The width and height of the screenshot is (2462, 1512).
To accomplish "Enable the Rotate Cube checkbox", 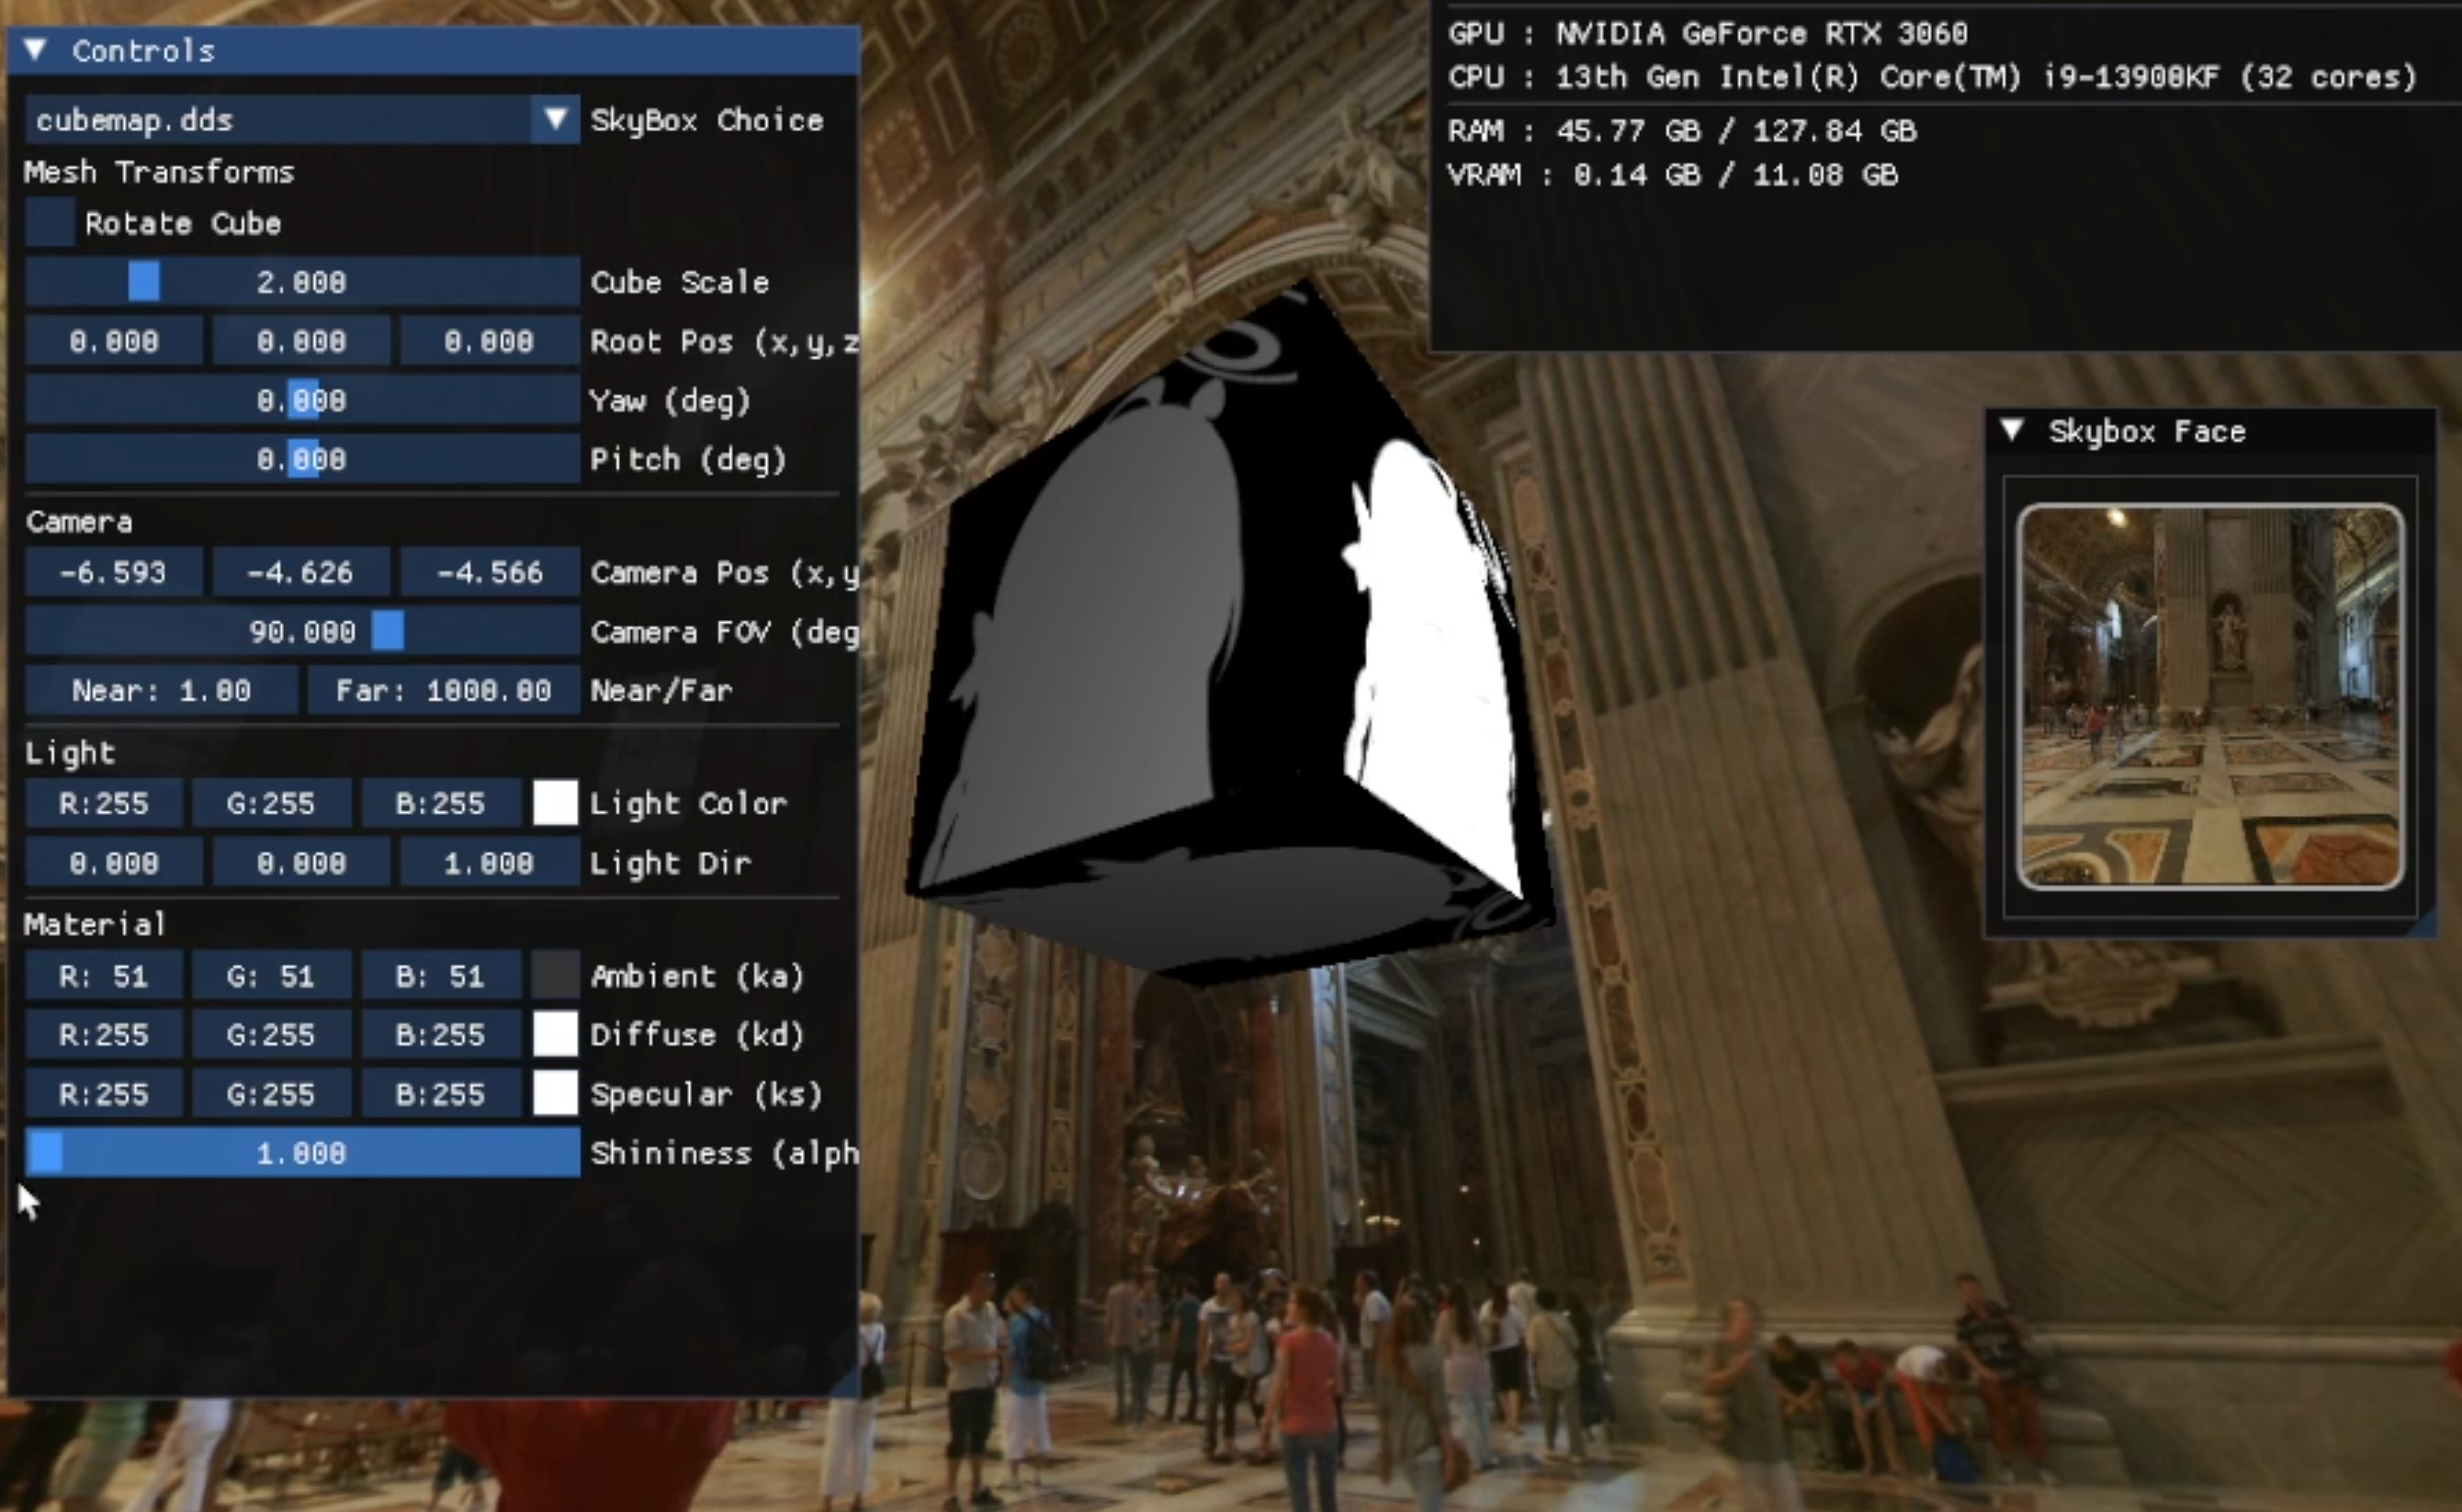I will (x=50, y=222).
